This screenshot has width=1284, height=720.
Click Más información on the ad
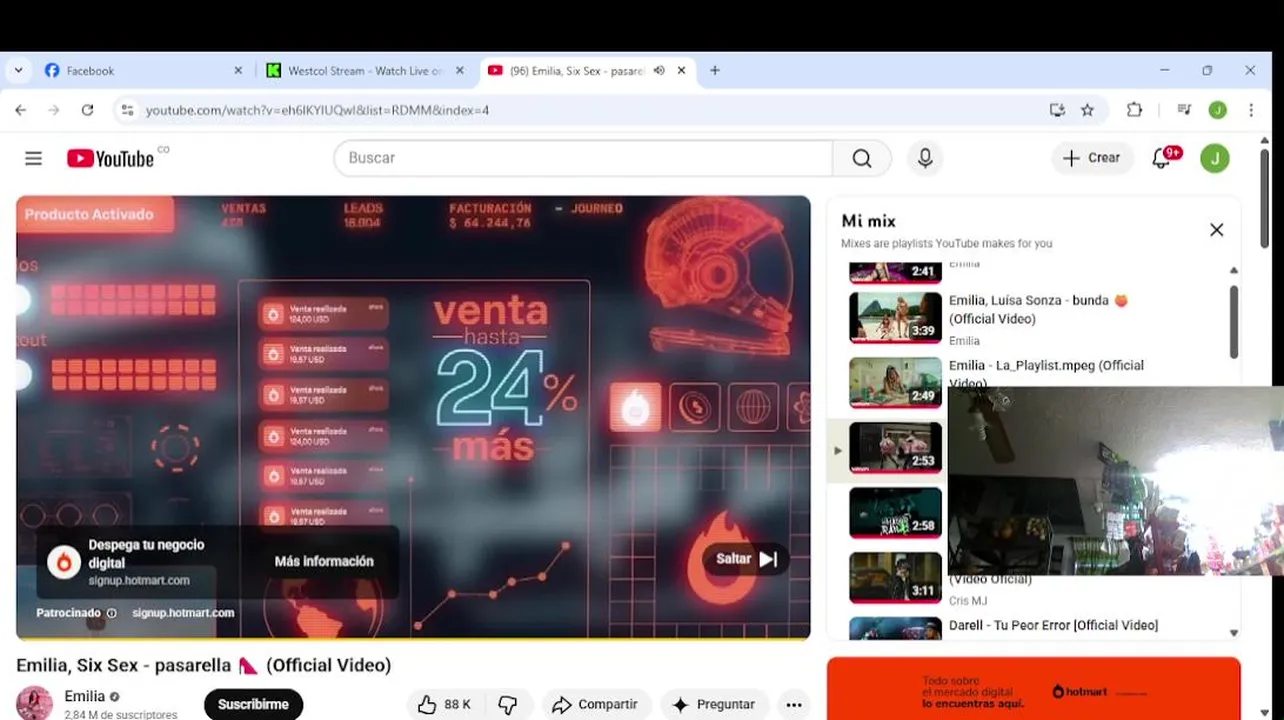(x=324, y=561)
